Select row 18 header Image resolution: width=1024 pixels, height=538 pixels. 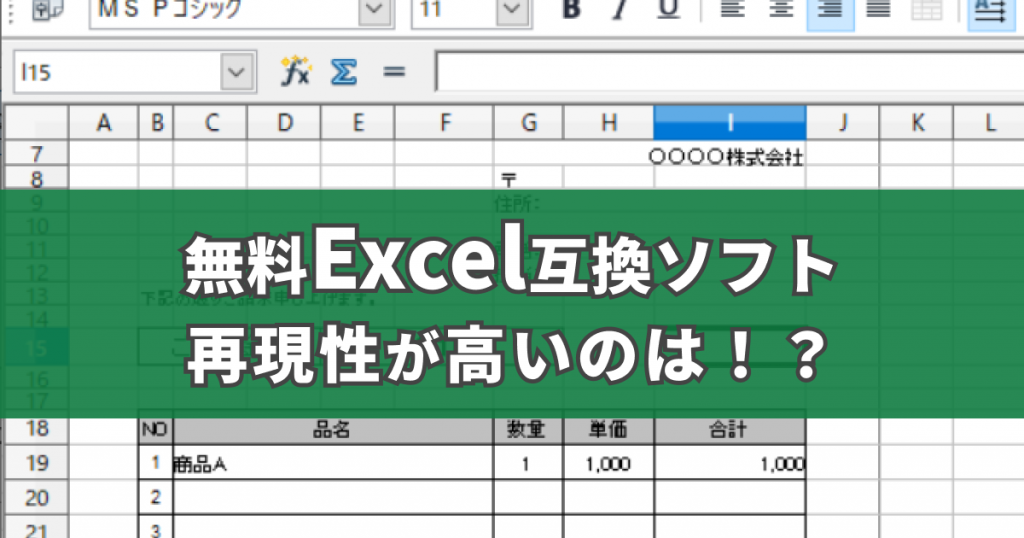[37, 430]
